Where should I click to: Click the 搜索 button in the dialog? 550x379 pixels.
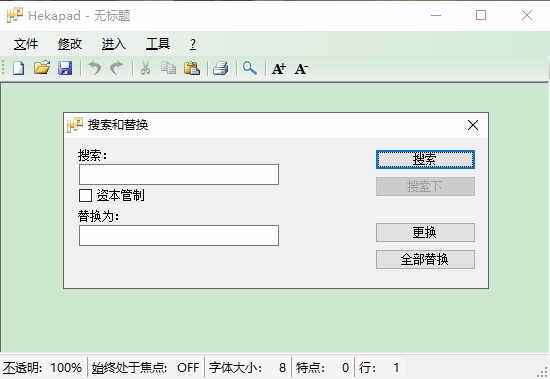coord(425,159)
